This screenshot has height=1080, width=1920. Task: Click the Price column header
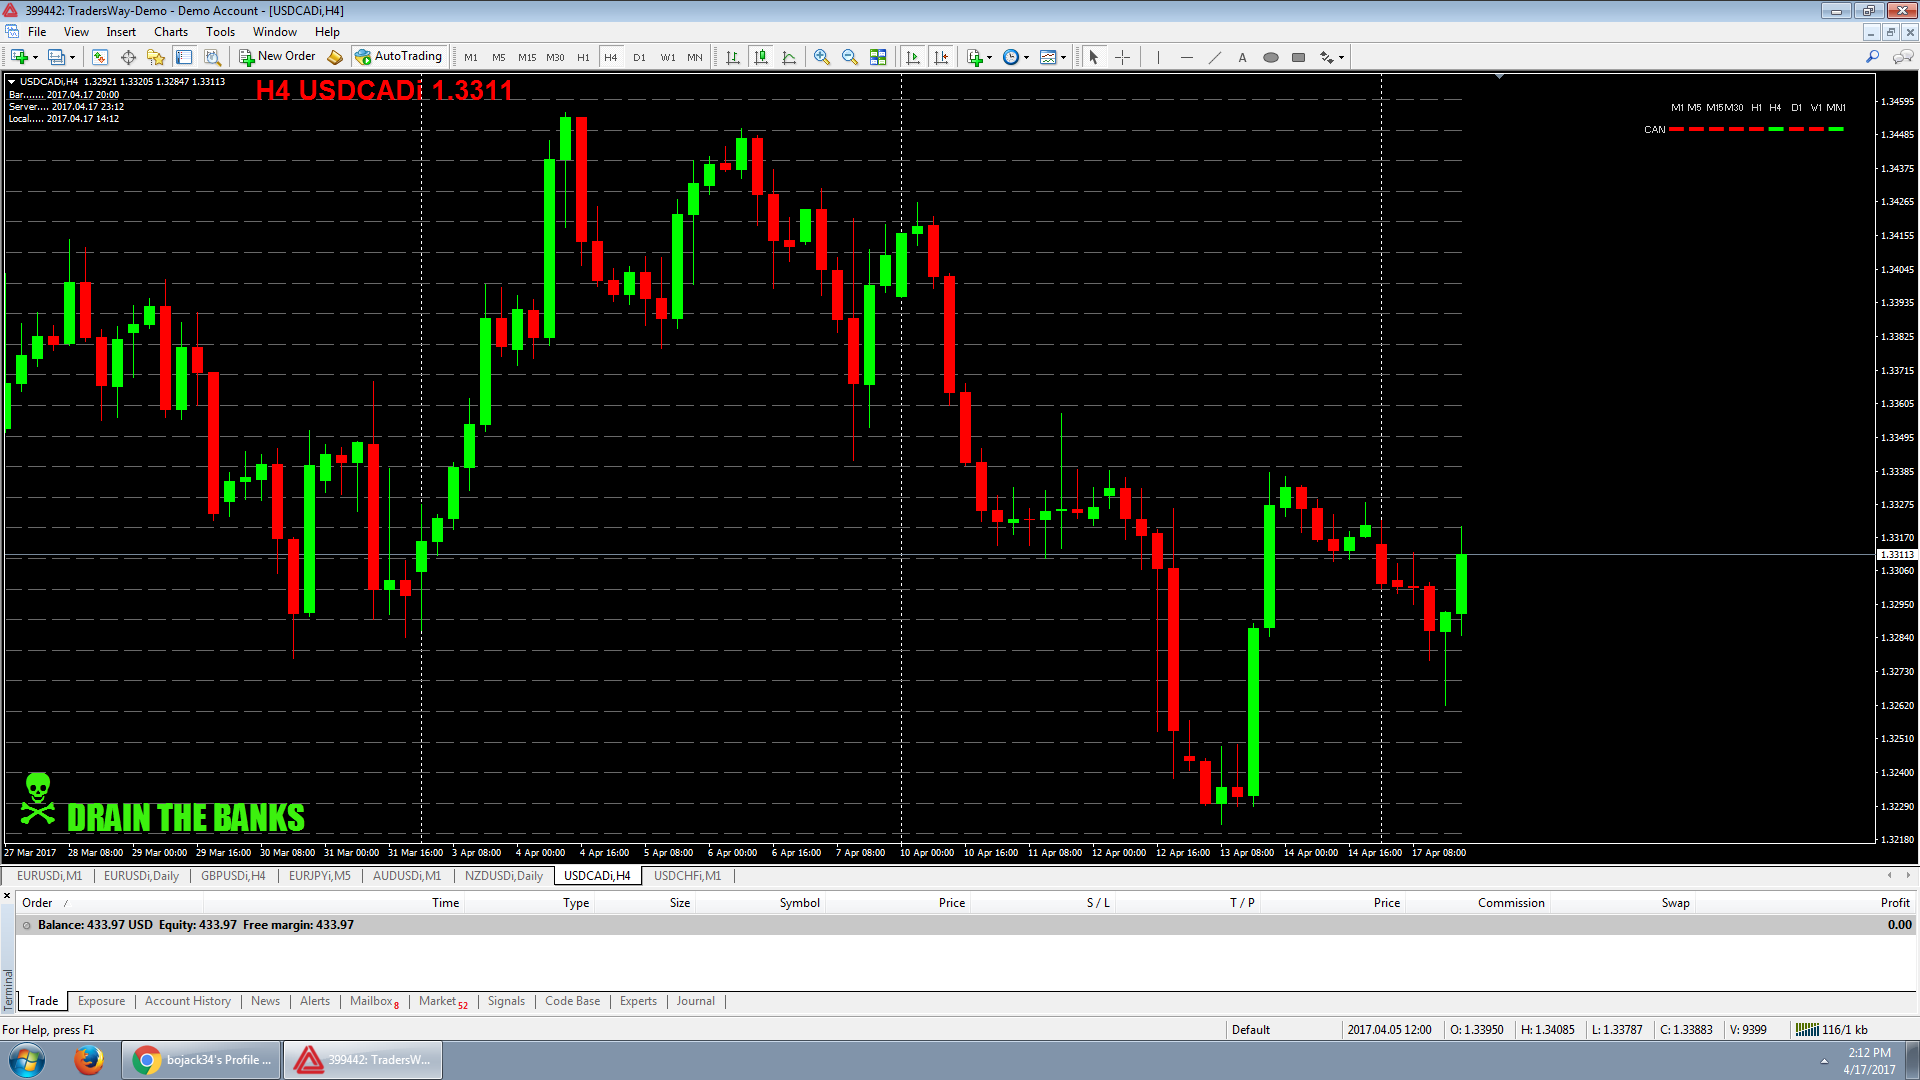951,903
